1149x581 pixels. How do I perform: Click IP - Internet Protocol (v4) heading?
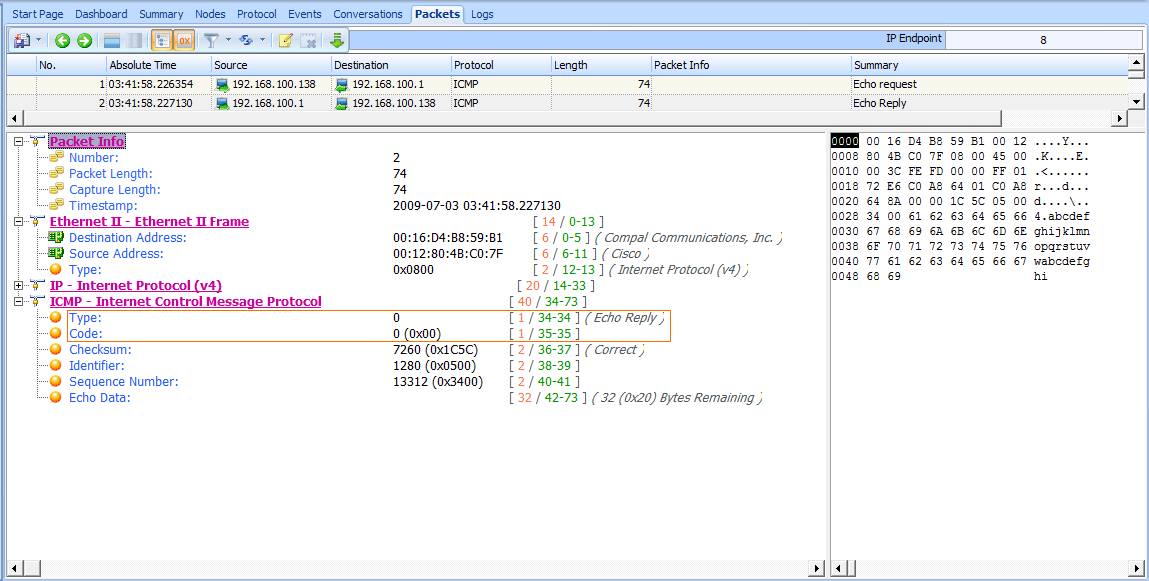(136, 286)
